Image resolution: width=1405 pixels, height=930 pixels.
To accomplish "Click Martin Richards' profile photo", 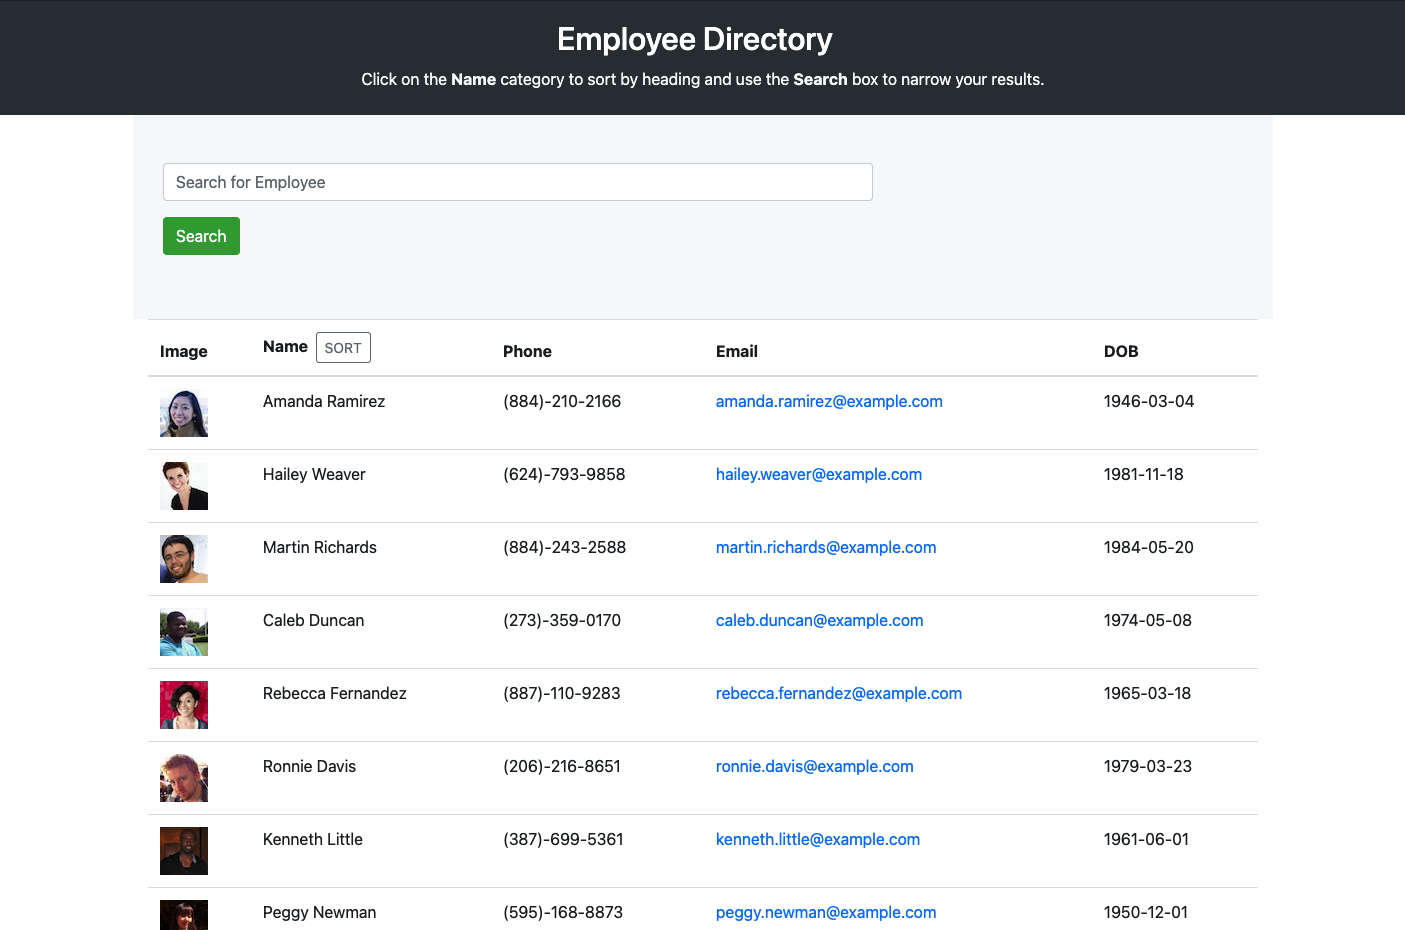I will coord(184,559).
